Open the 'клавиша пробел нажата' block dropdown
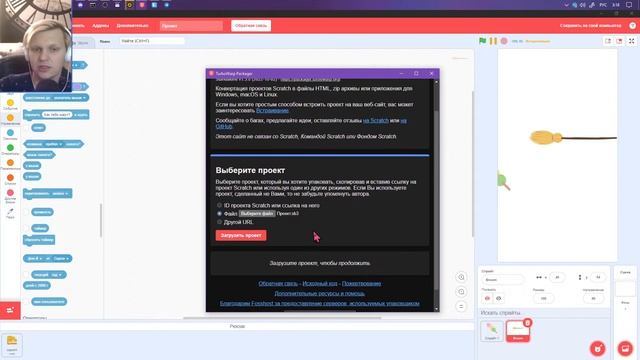 (x=53, y=144)
